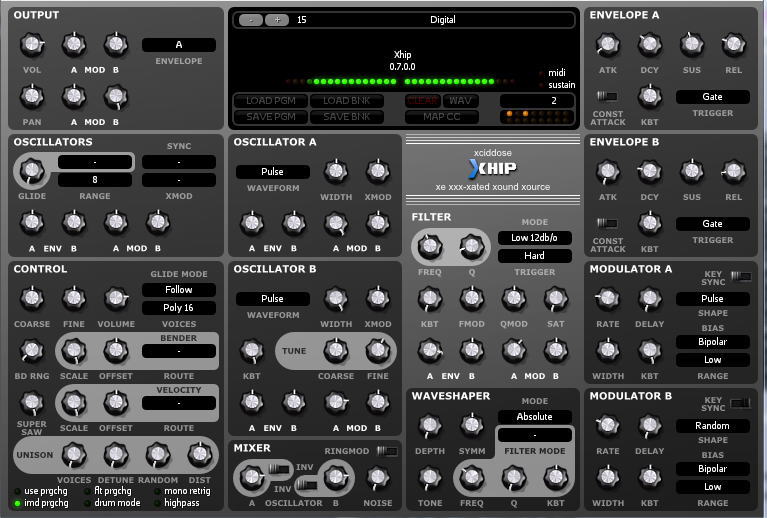Click the Filter FMOD knob
Screen dimensions: 767x518
(x=472, y=298)
